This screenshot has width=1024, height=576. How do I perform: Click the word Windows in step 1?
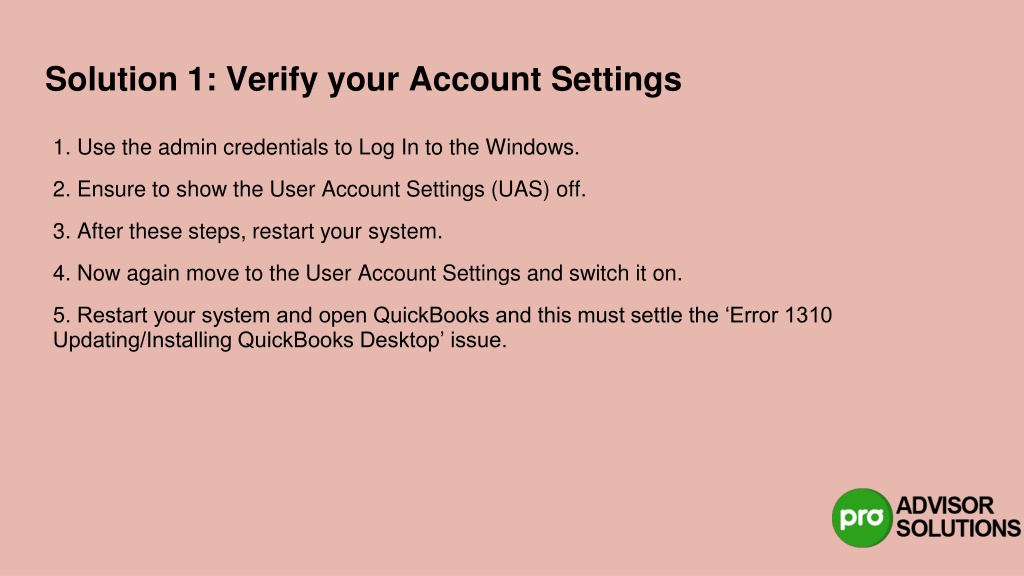(x=529, y=148)
